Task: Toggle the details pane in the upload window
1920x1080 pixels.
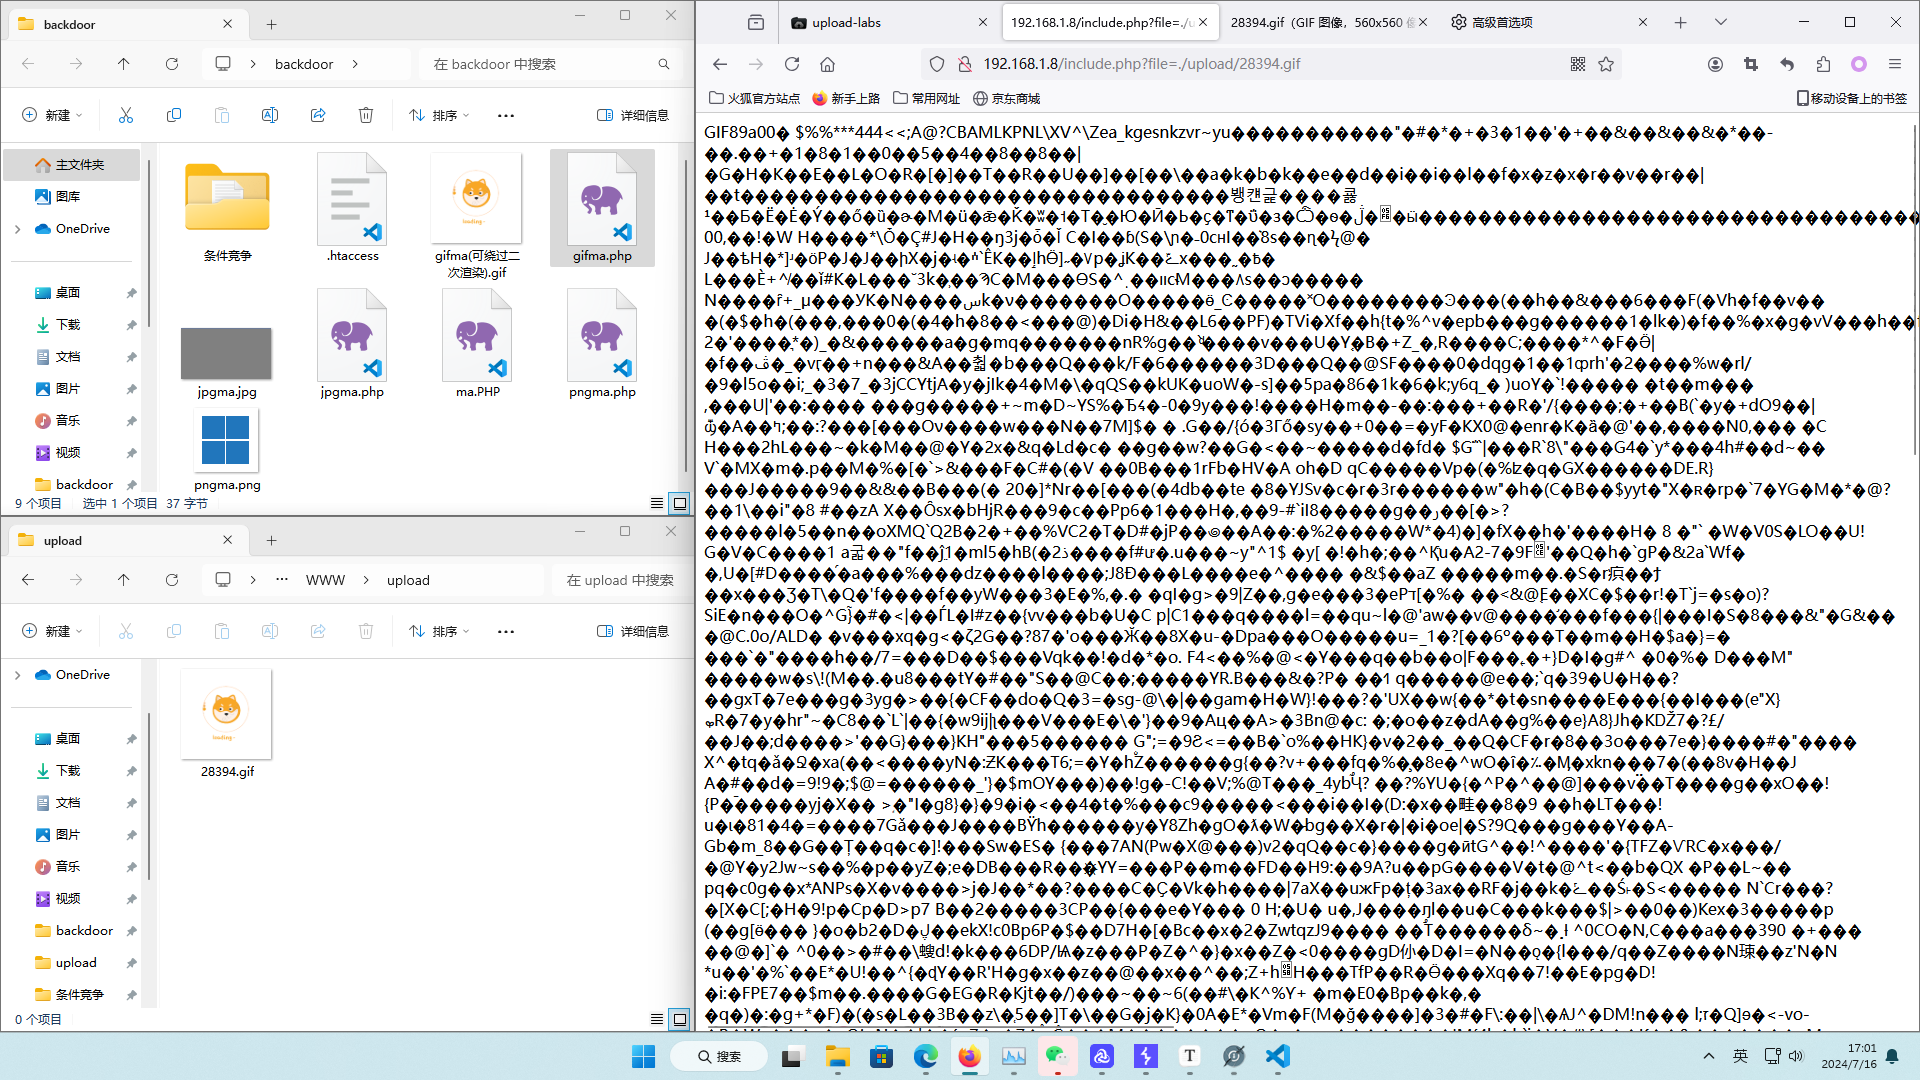Action: (633, 631)
